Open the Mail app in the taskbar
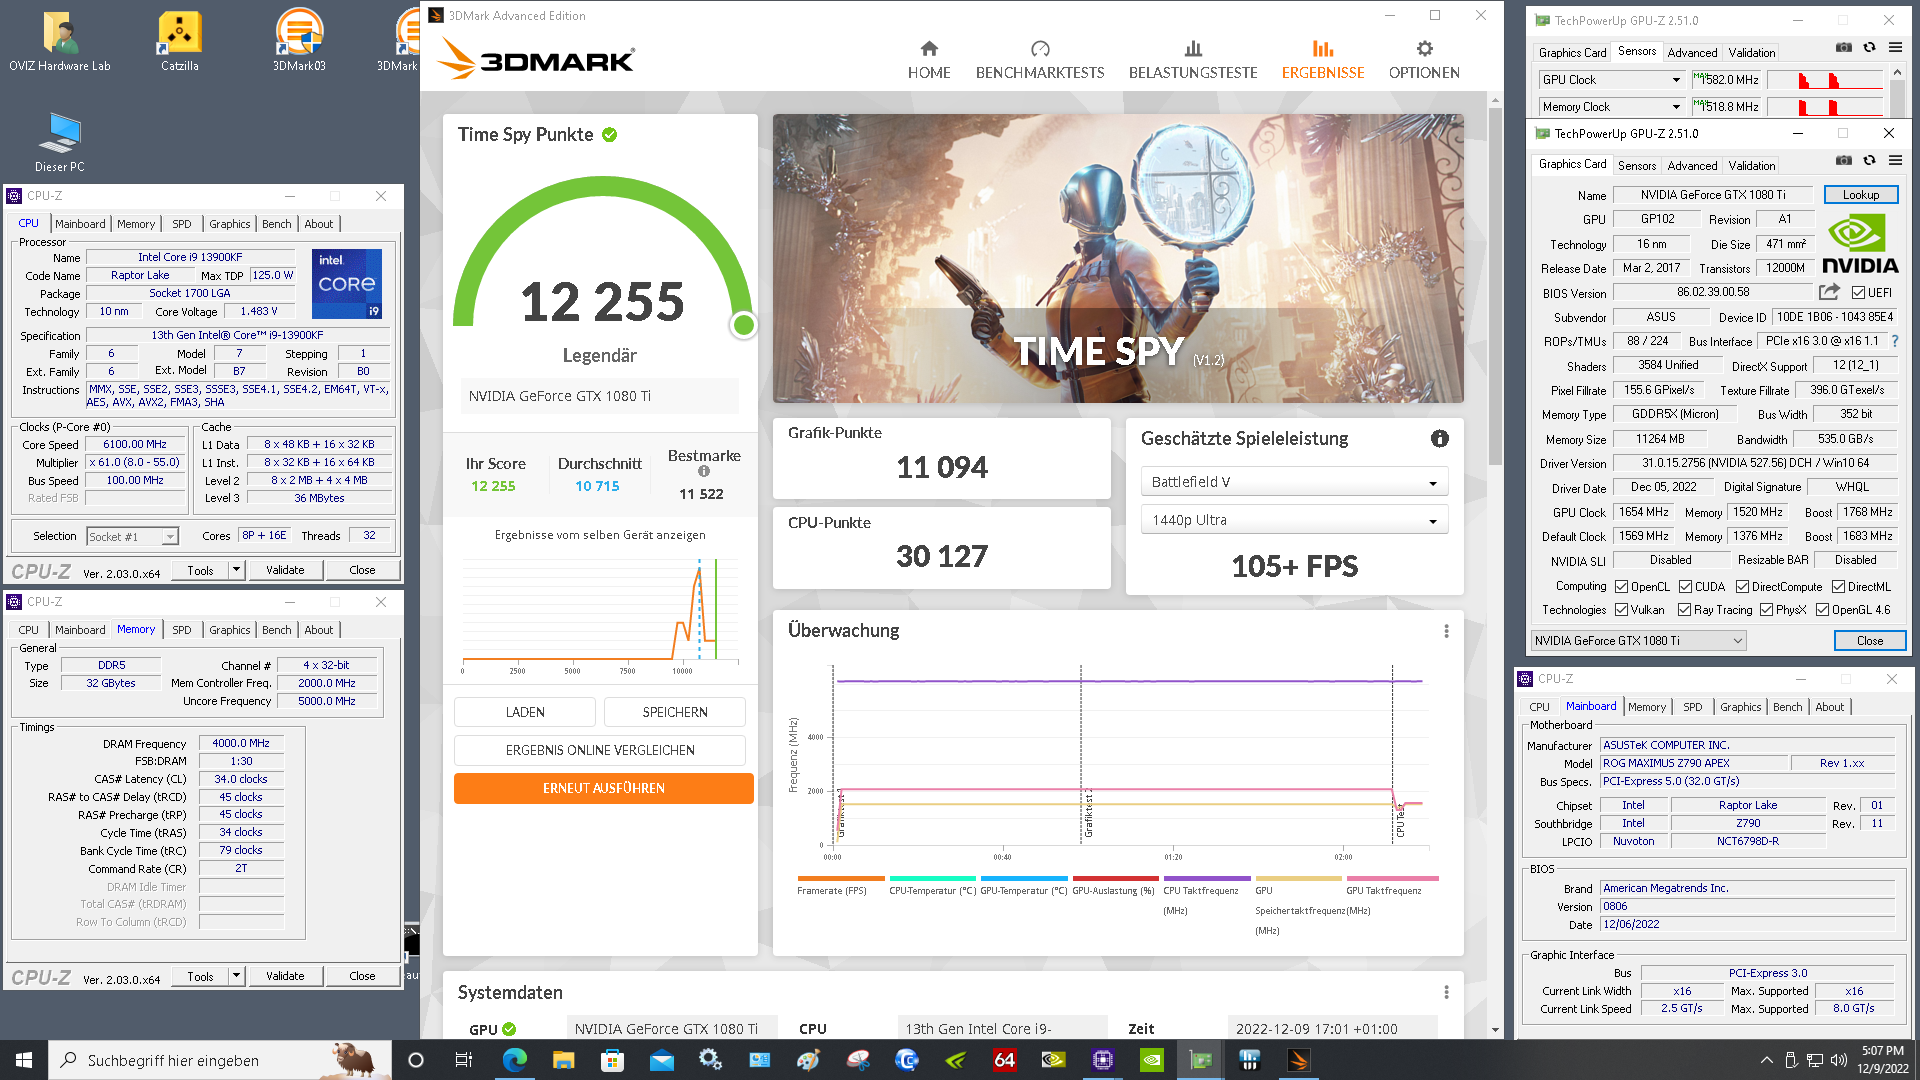 pyautogui.click(x=661, y=1060)
